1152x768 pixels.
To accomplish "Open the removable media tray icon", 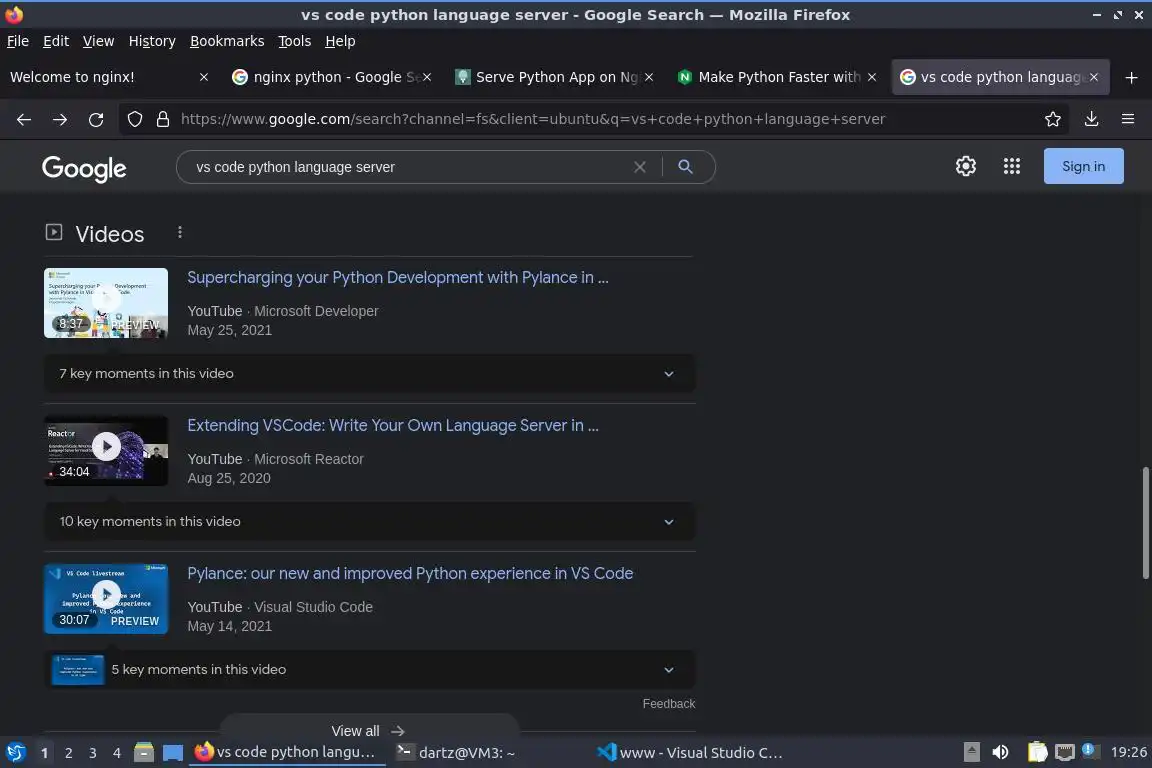I will point(971,752).
